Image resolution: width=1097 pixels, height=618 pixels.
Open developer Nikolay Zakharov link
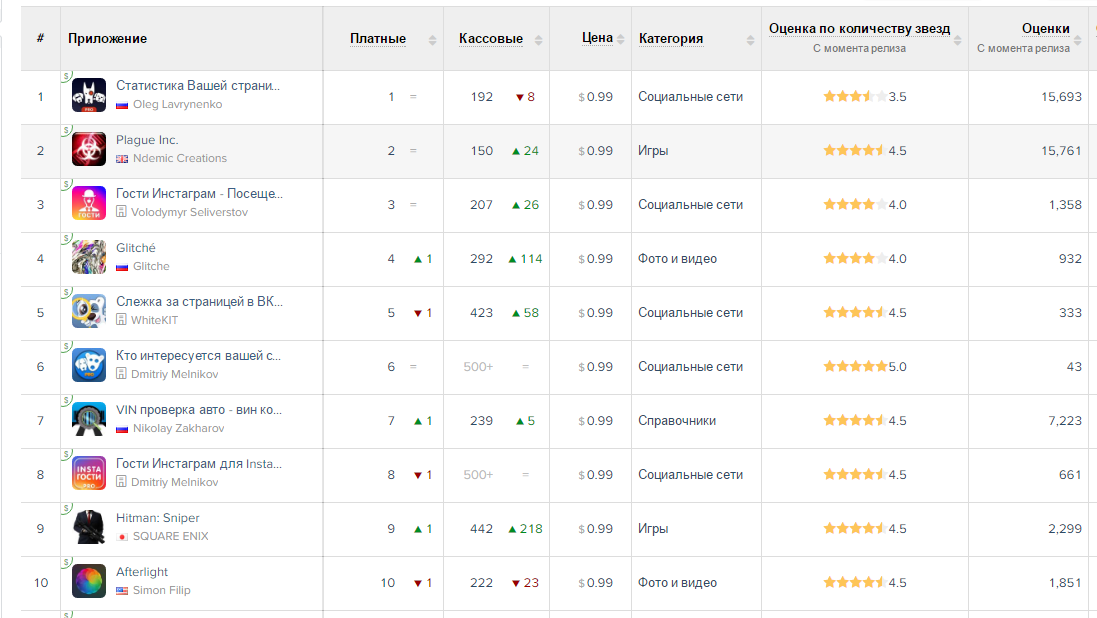[178, 428]
